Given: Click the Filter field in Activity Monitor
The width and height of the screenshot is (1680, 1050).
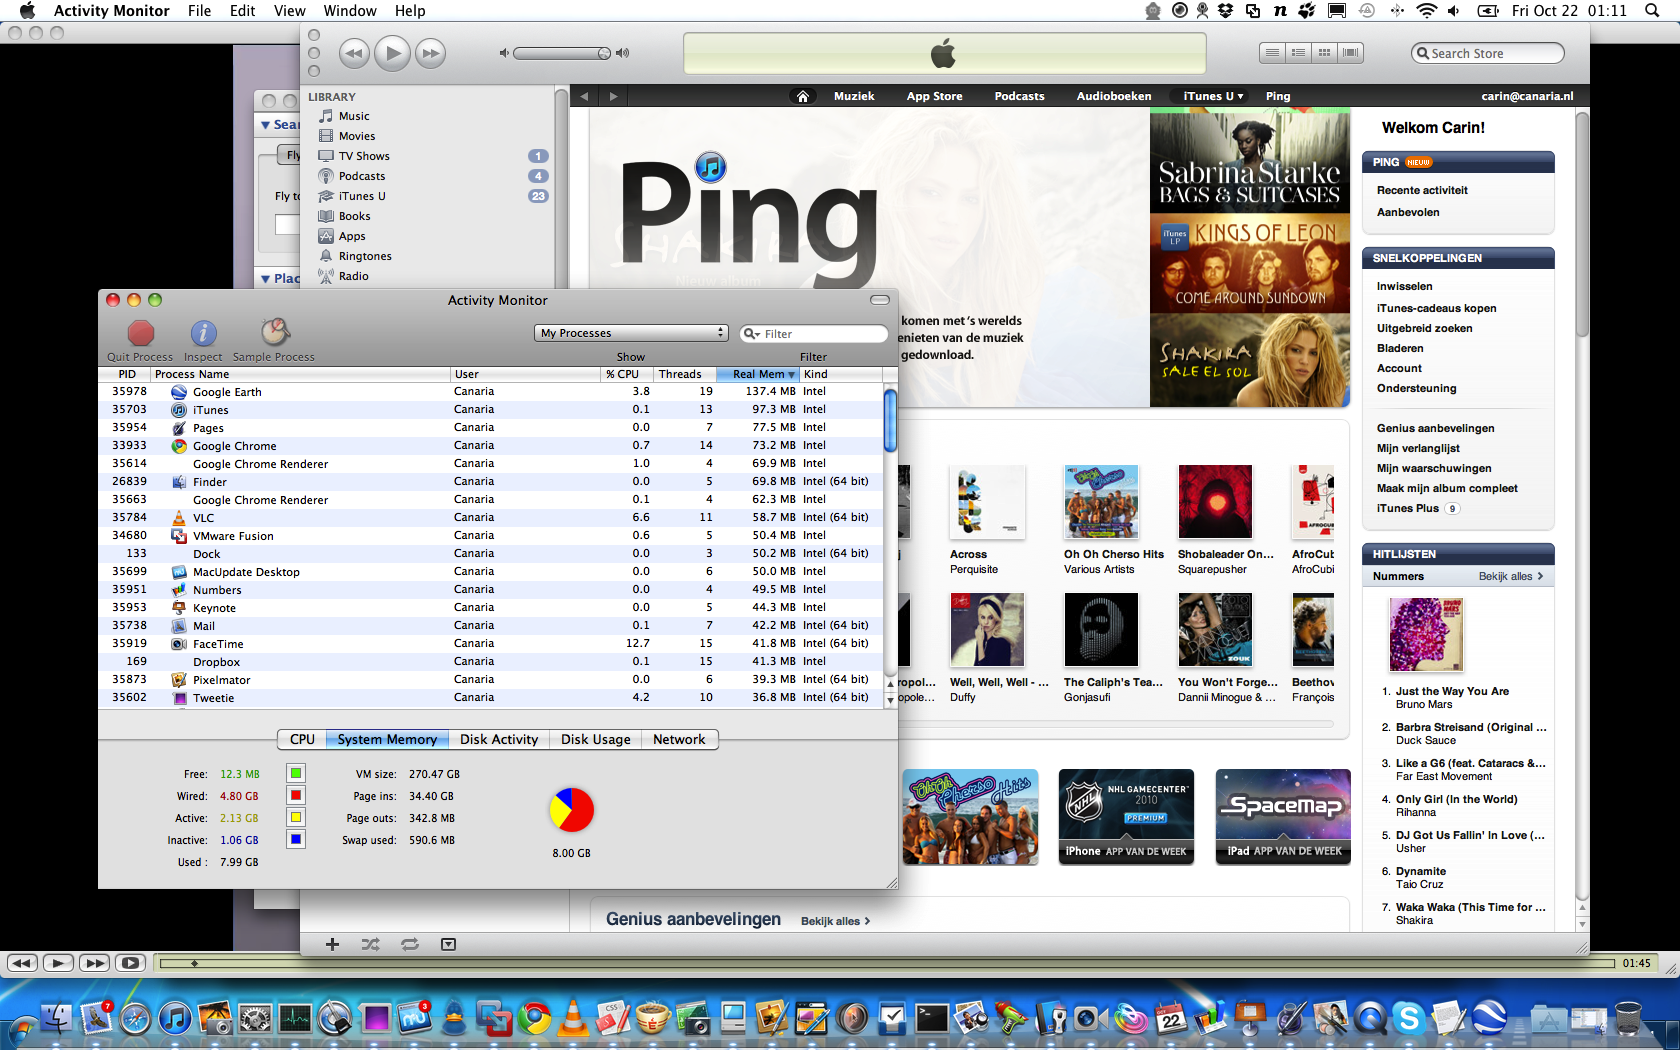Looking at the screenshot, I should [814, 334].
